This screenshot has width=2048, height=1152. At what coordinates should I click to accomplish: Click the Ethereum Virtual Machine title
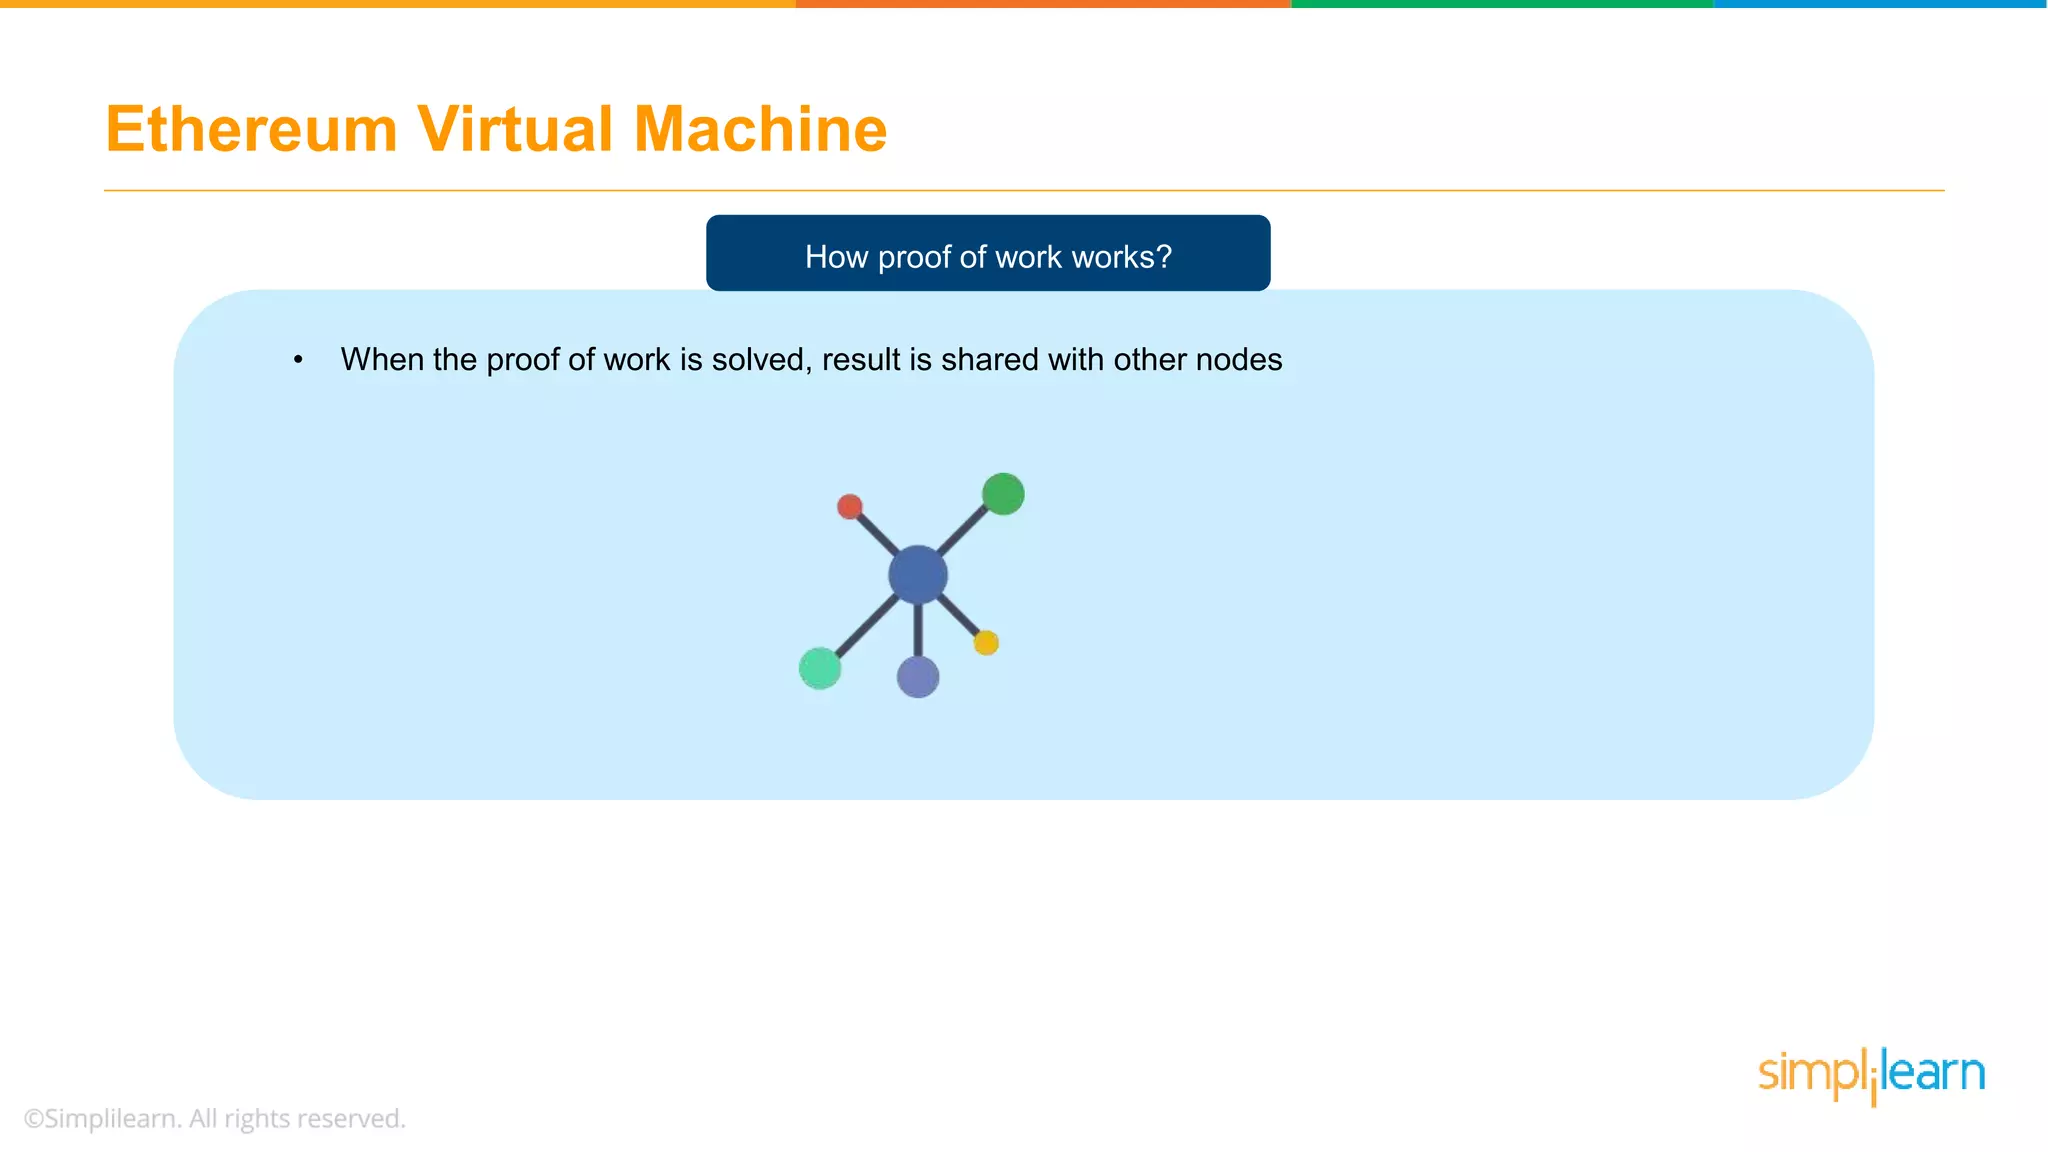coord(496,129)
